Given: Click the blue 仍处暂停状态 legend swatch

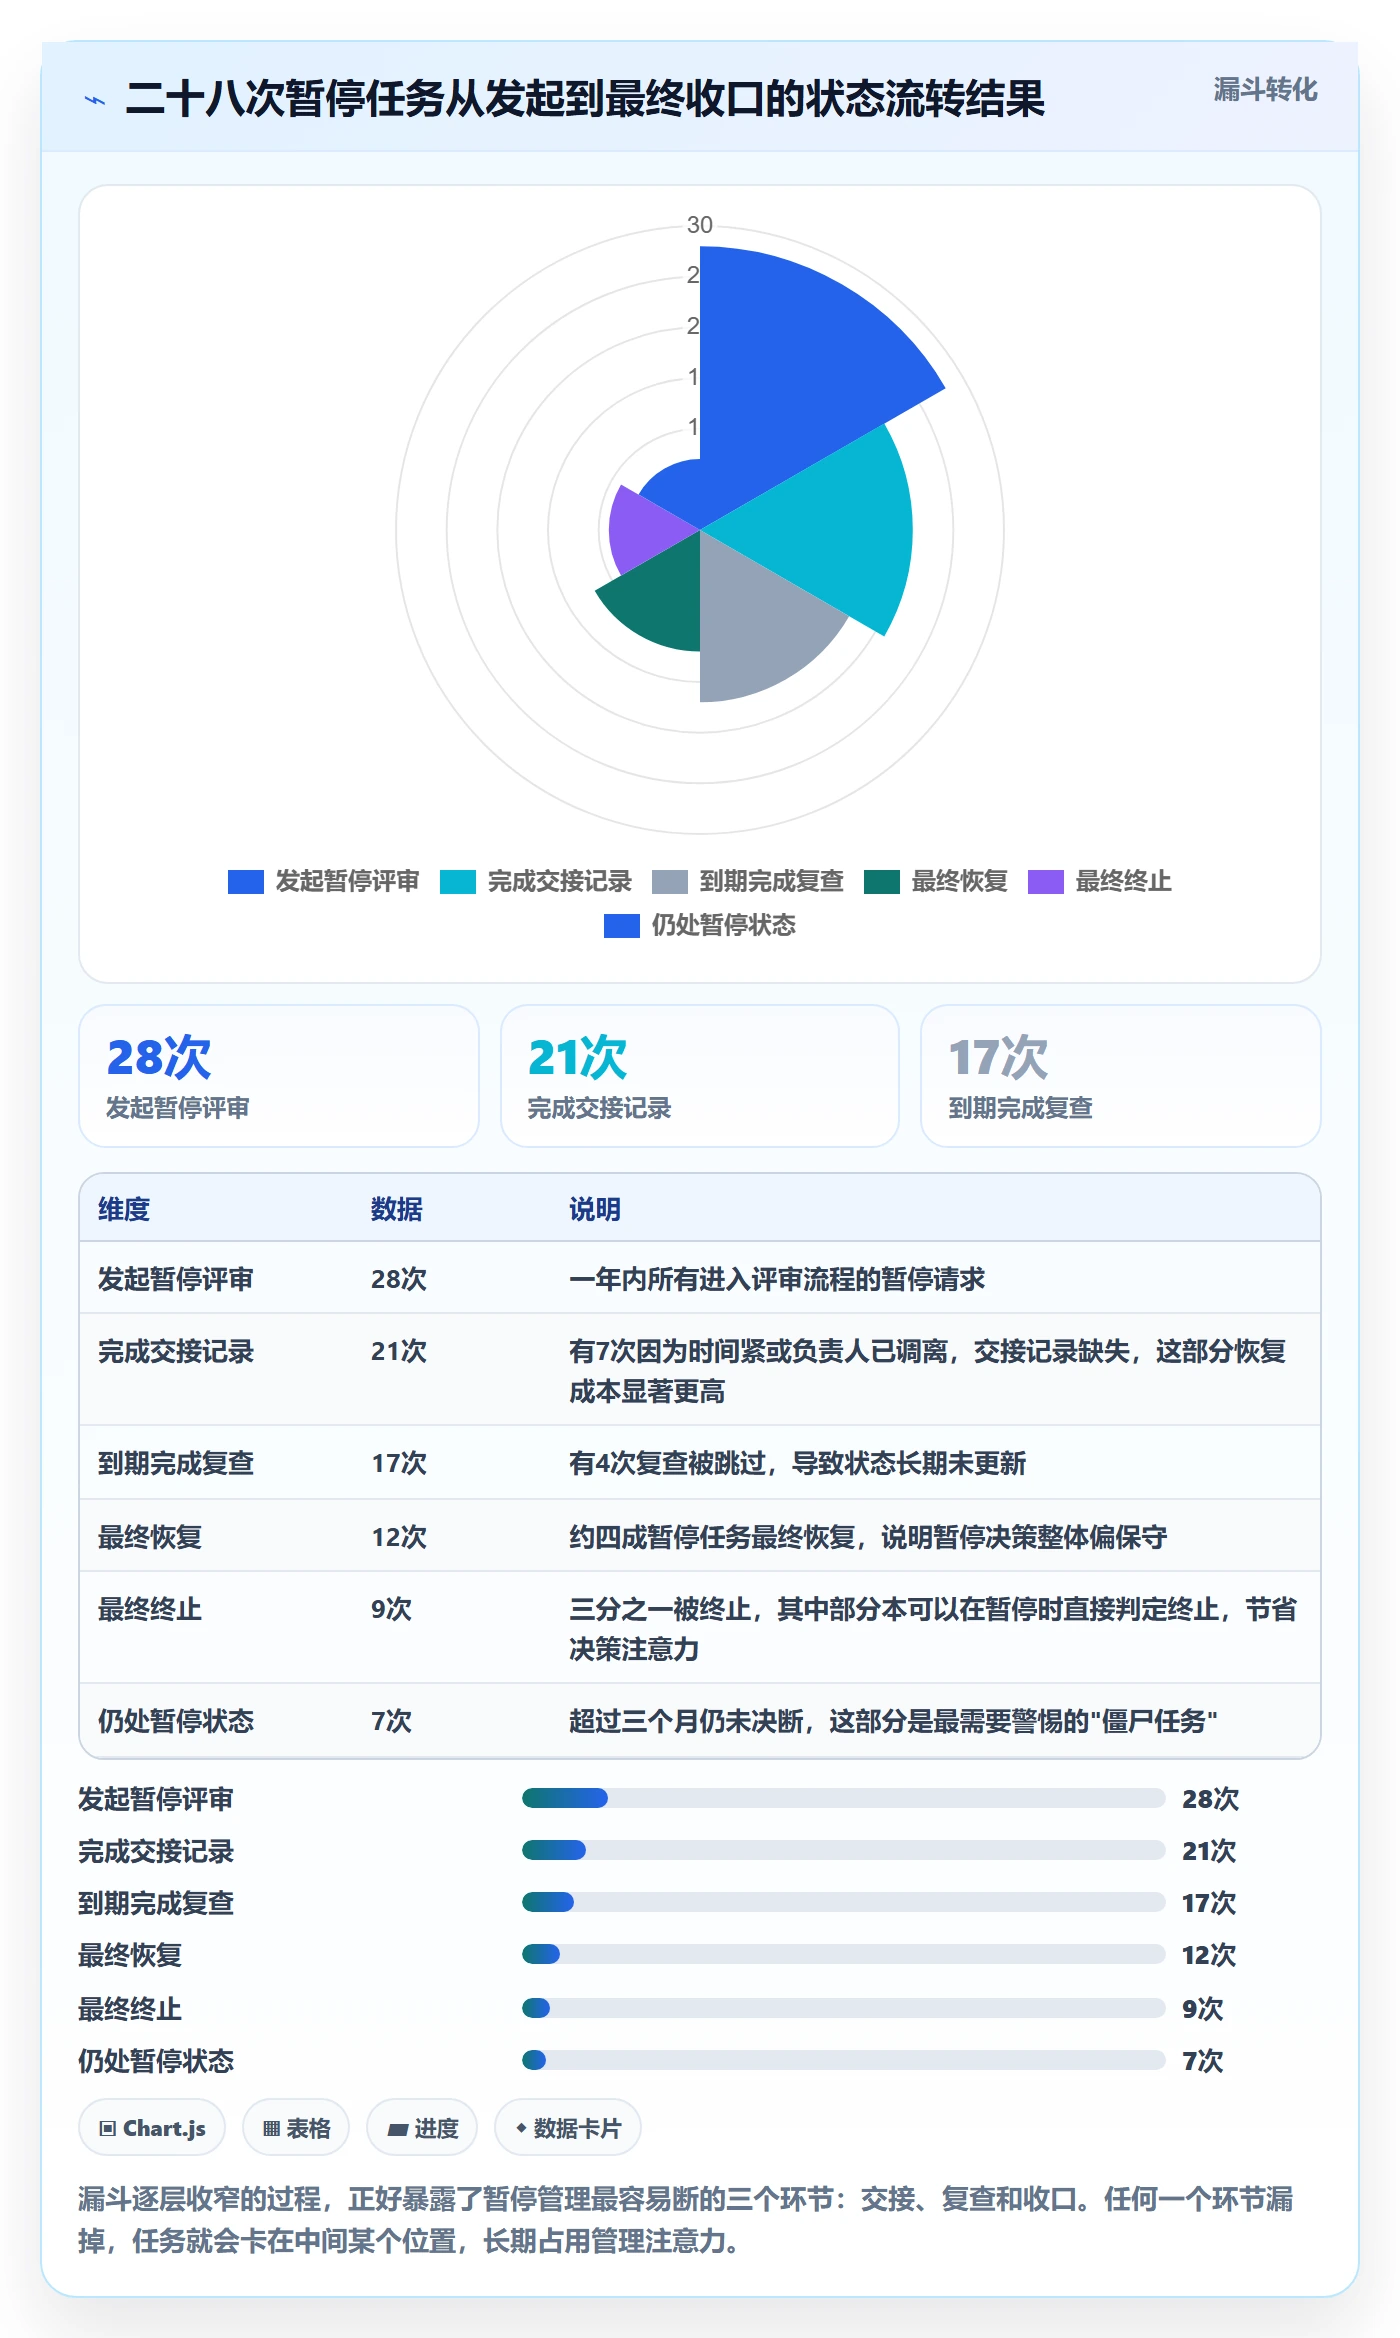Looking at the screenshot, I should pos(621,926).
